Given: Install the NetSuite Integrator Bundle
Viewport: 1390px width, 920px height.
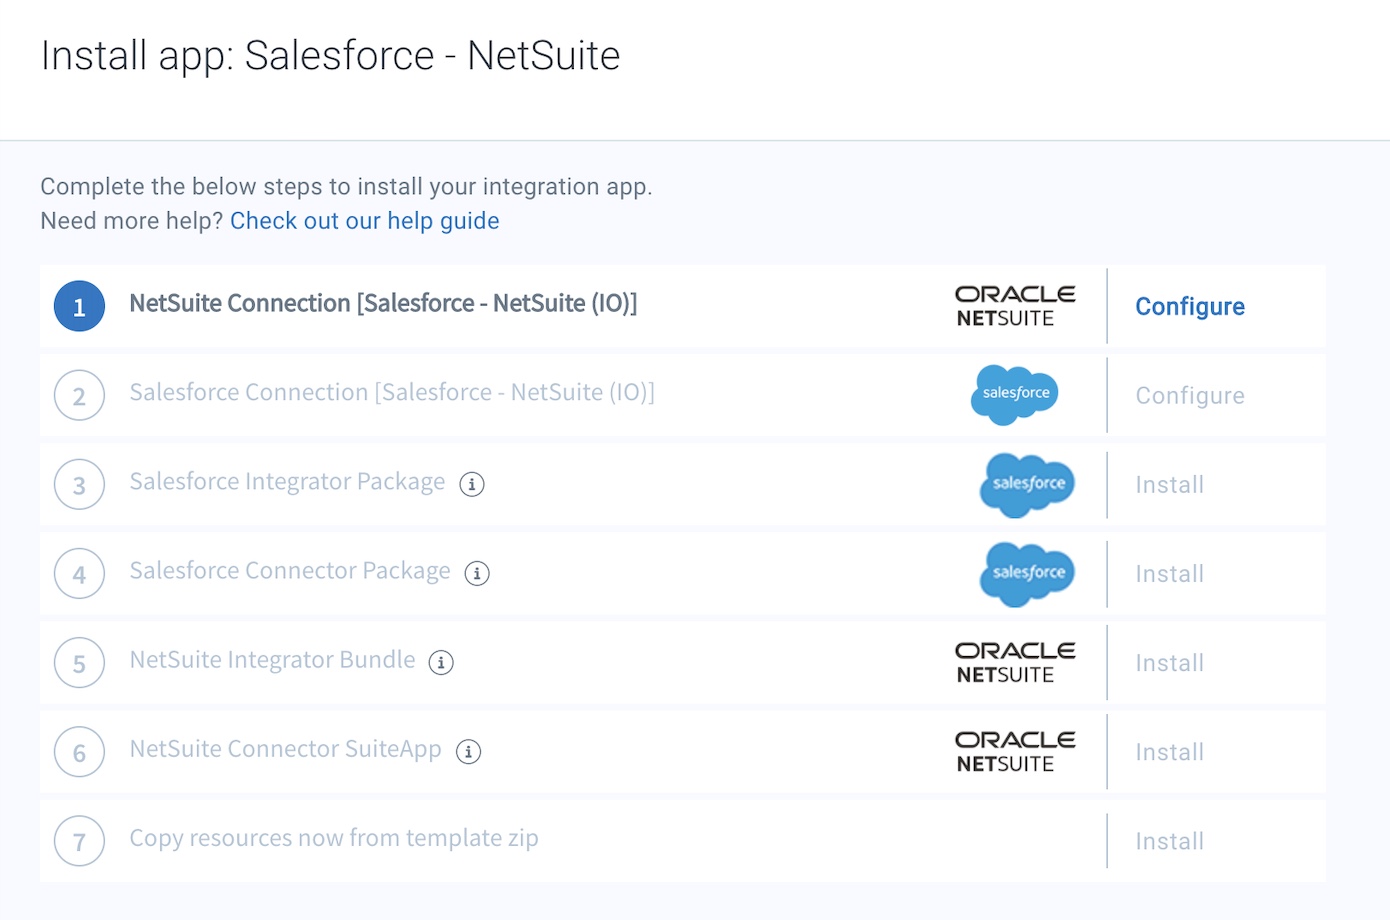Looking at the screenshot, I should coord(1170,663).
